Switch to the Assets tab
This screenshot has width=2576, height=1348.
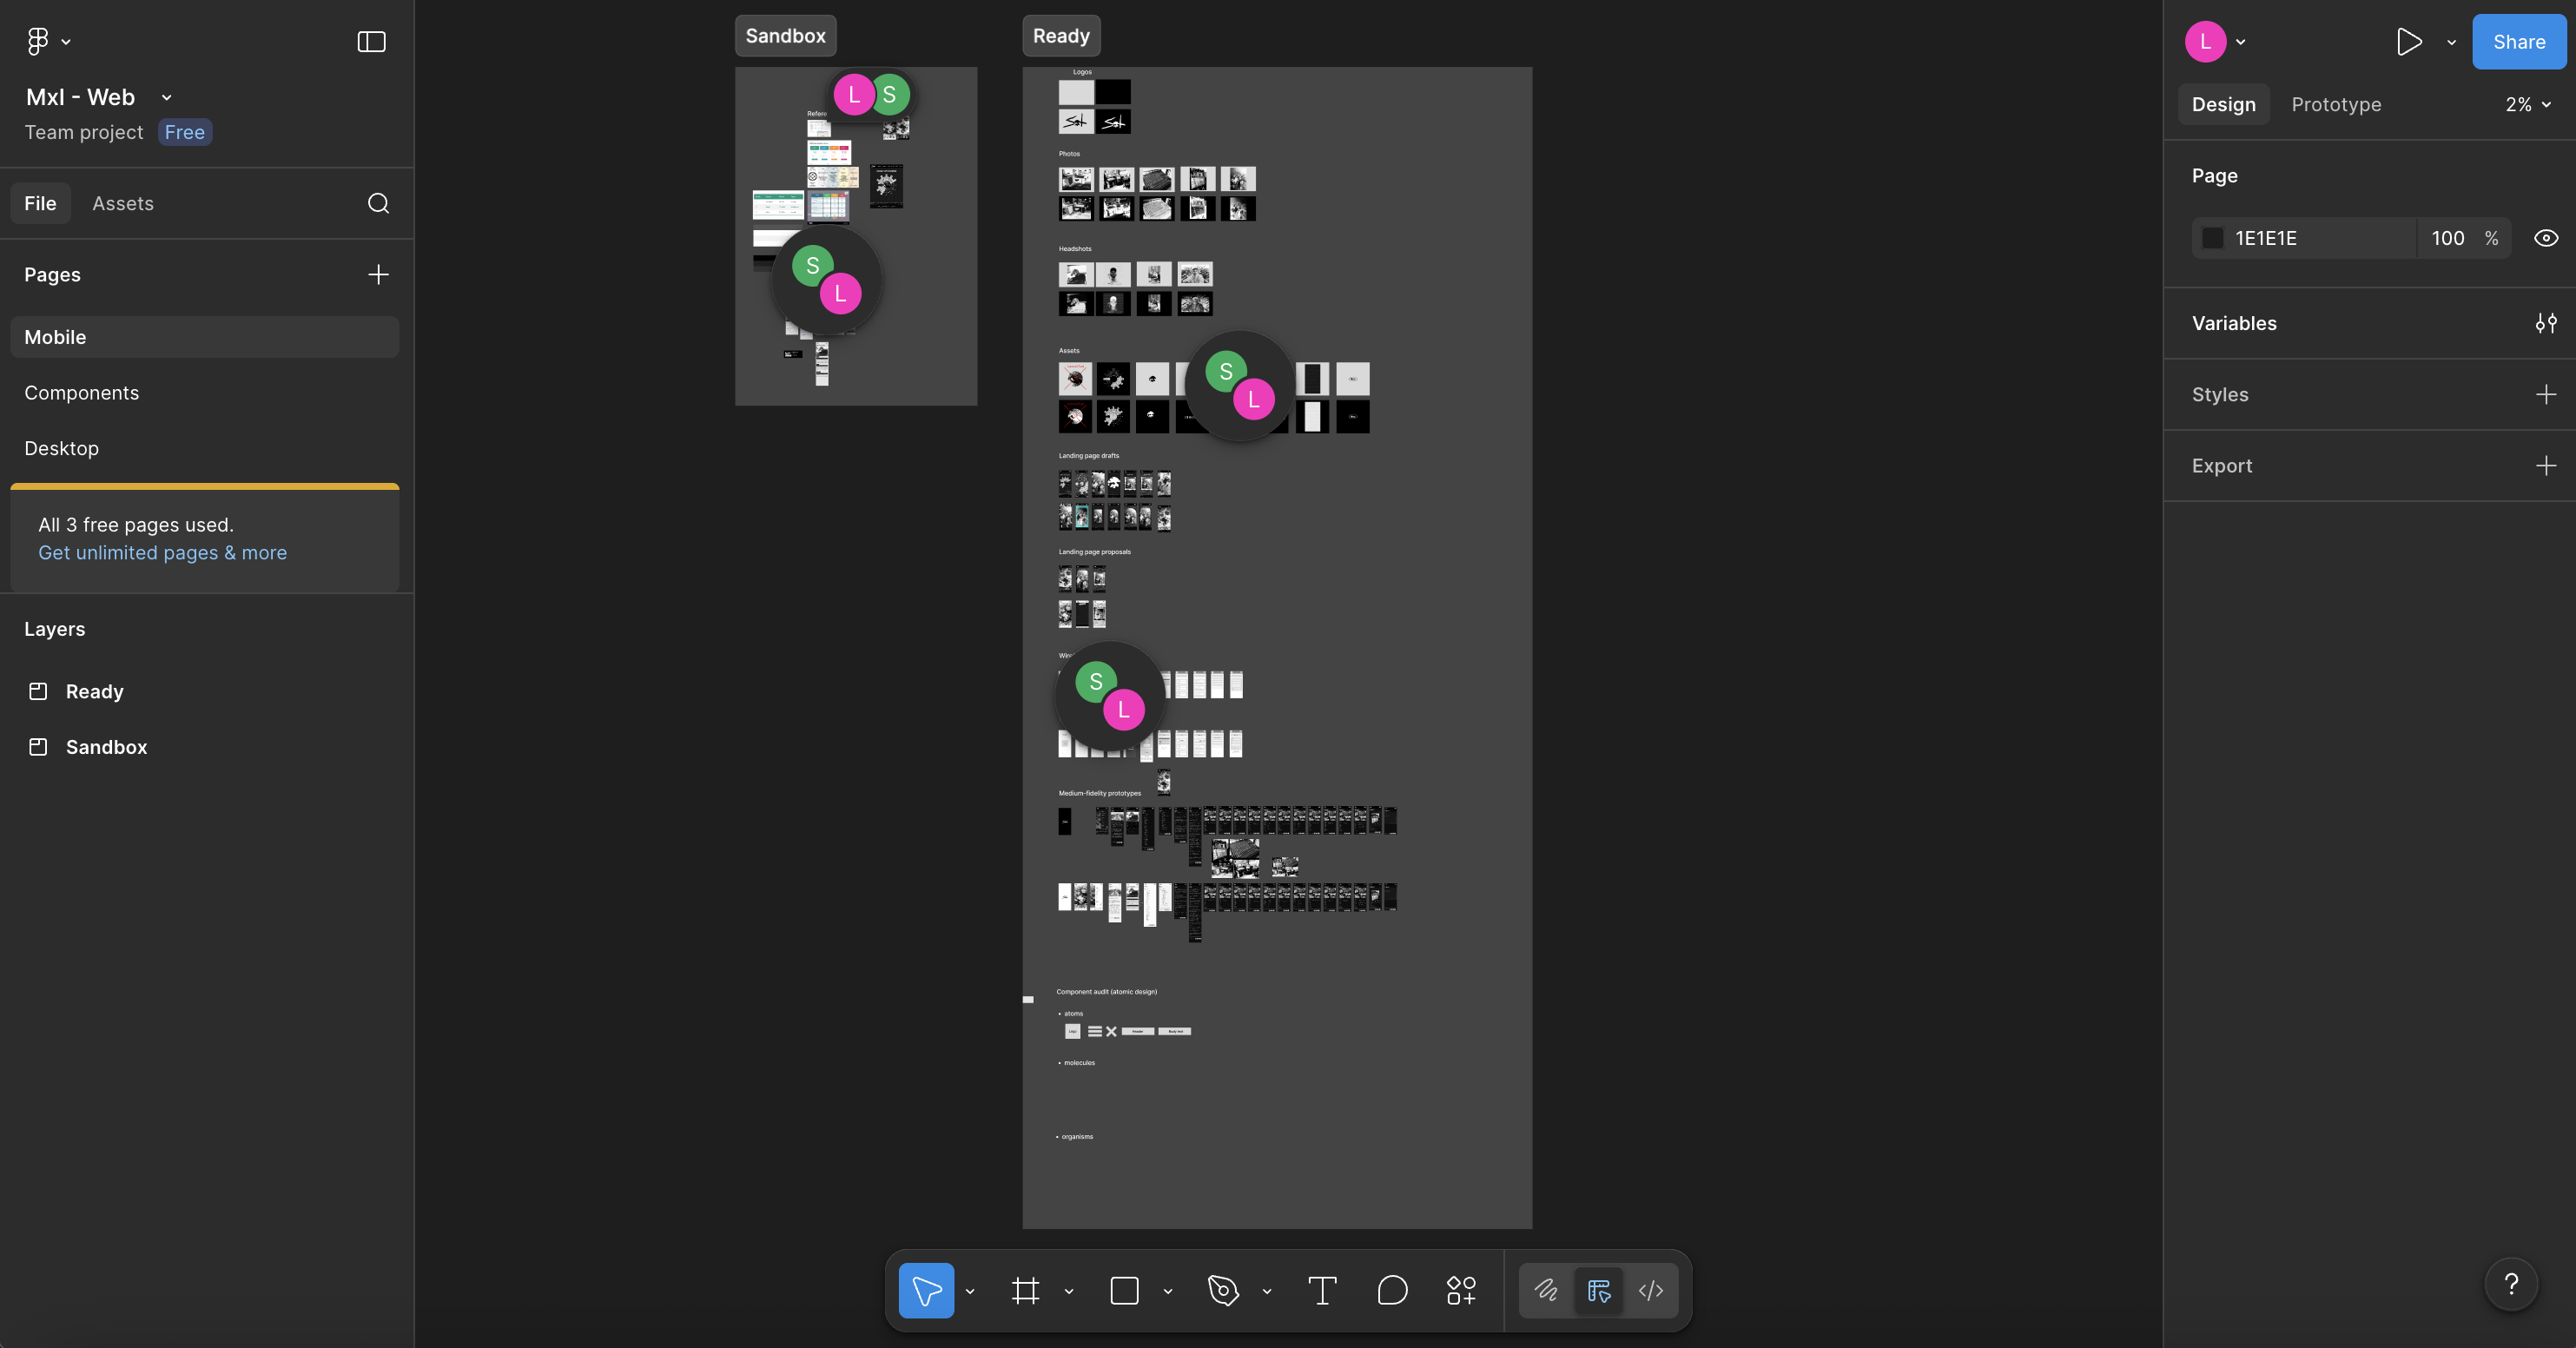click(x=123, y=203)
